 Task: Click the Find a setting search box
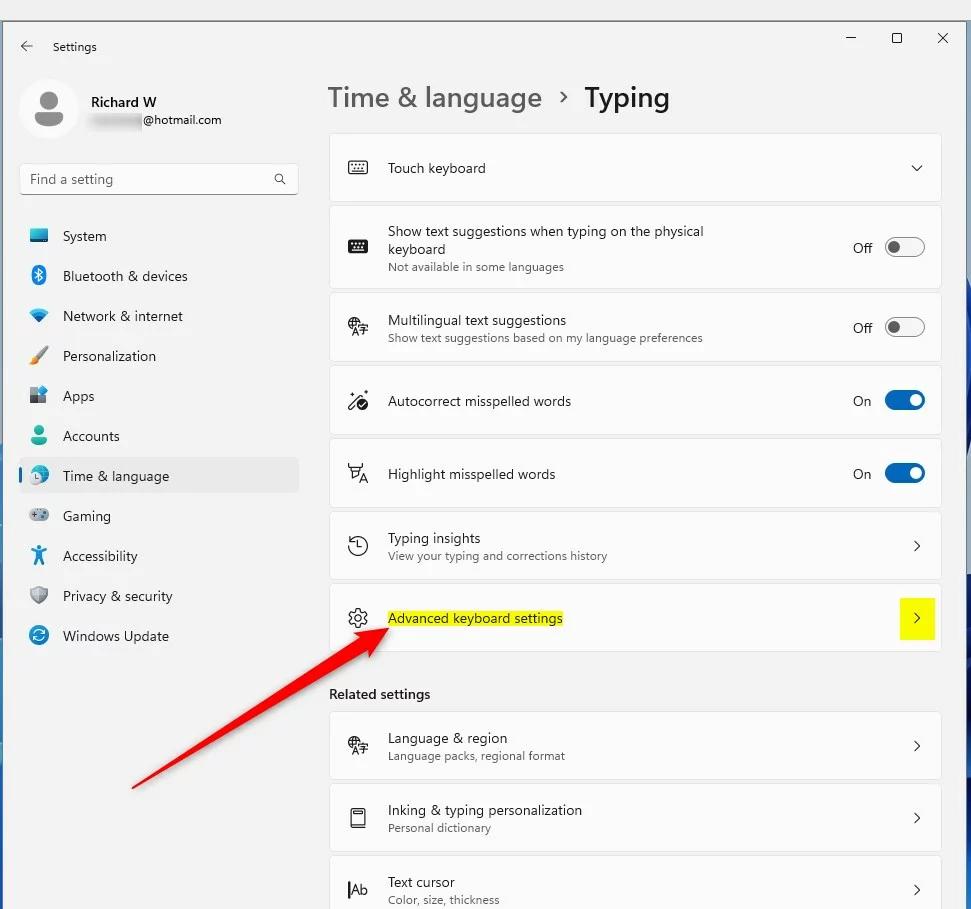150,179
